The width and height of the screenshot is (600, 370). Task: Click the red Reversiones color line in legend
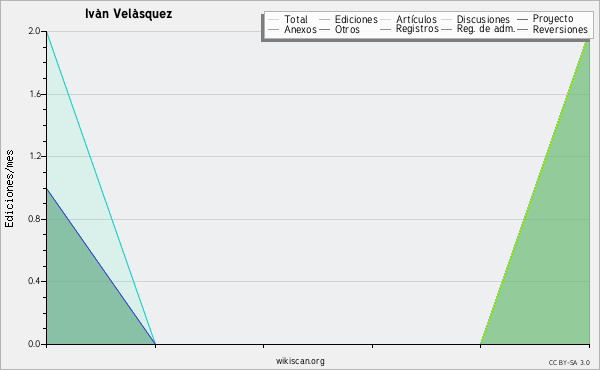click(x=522, y=30)
